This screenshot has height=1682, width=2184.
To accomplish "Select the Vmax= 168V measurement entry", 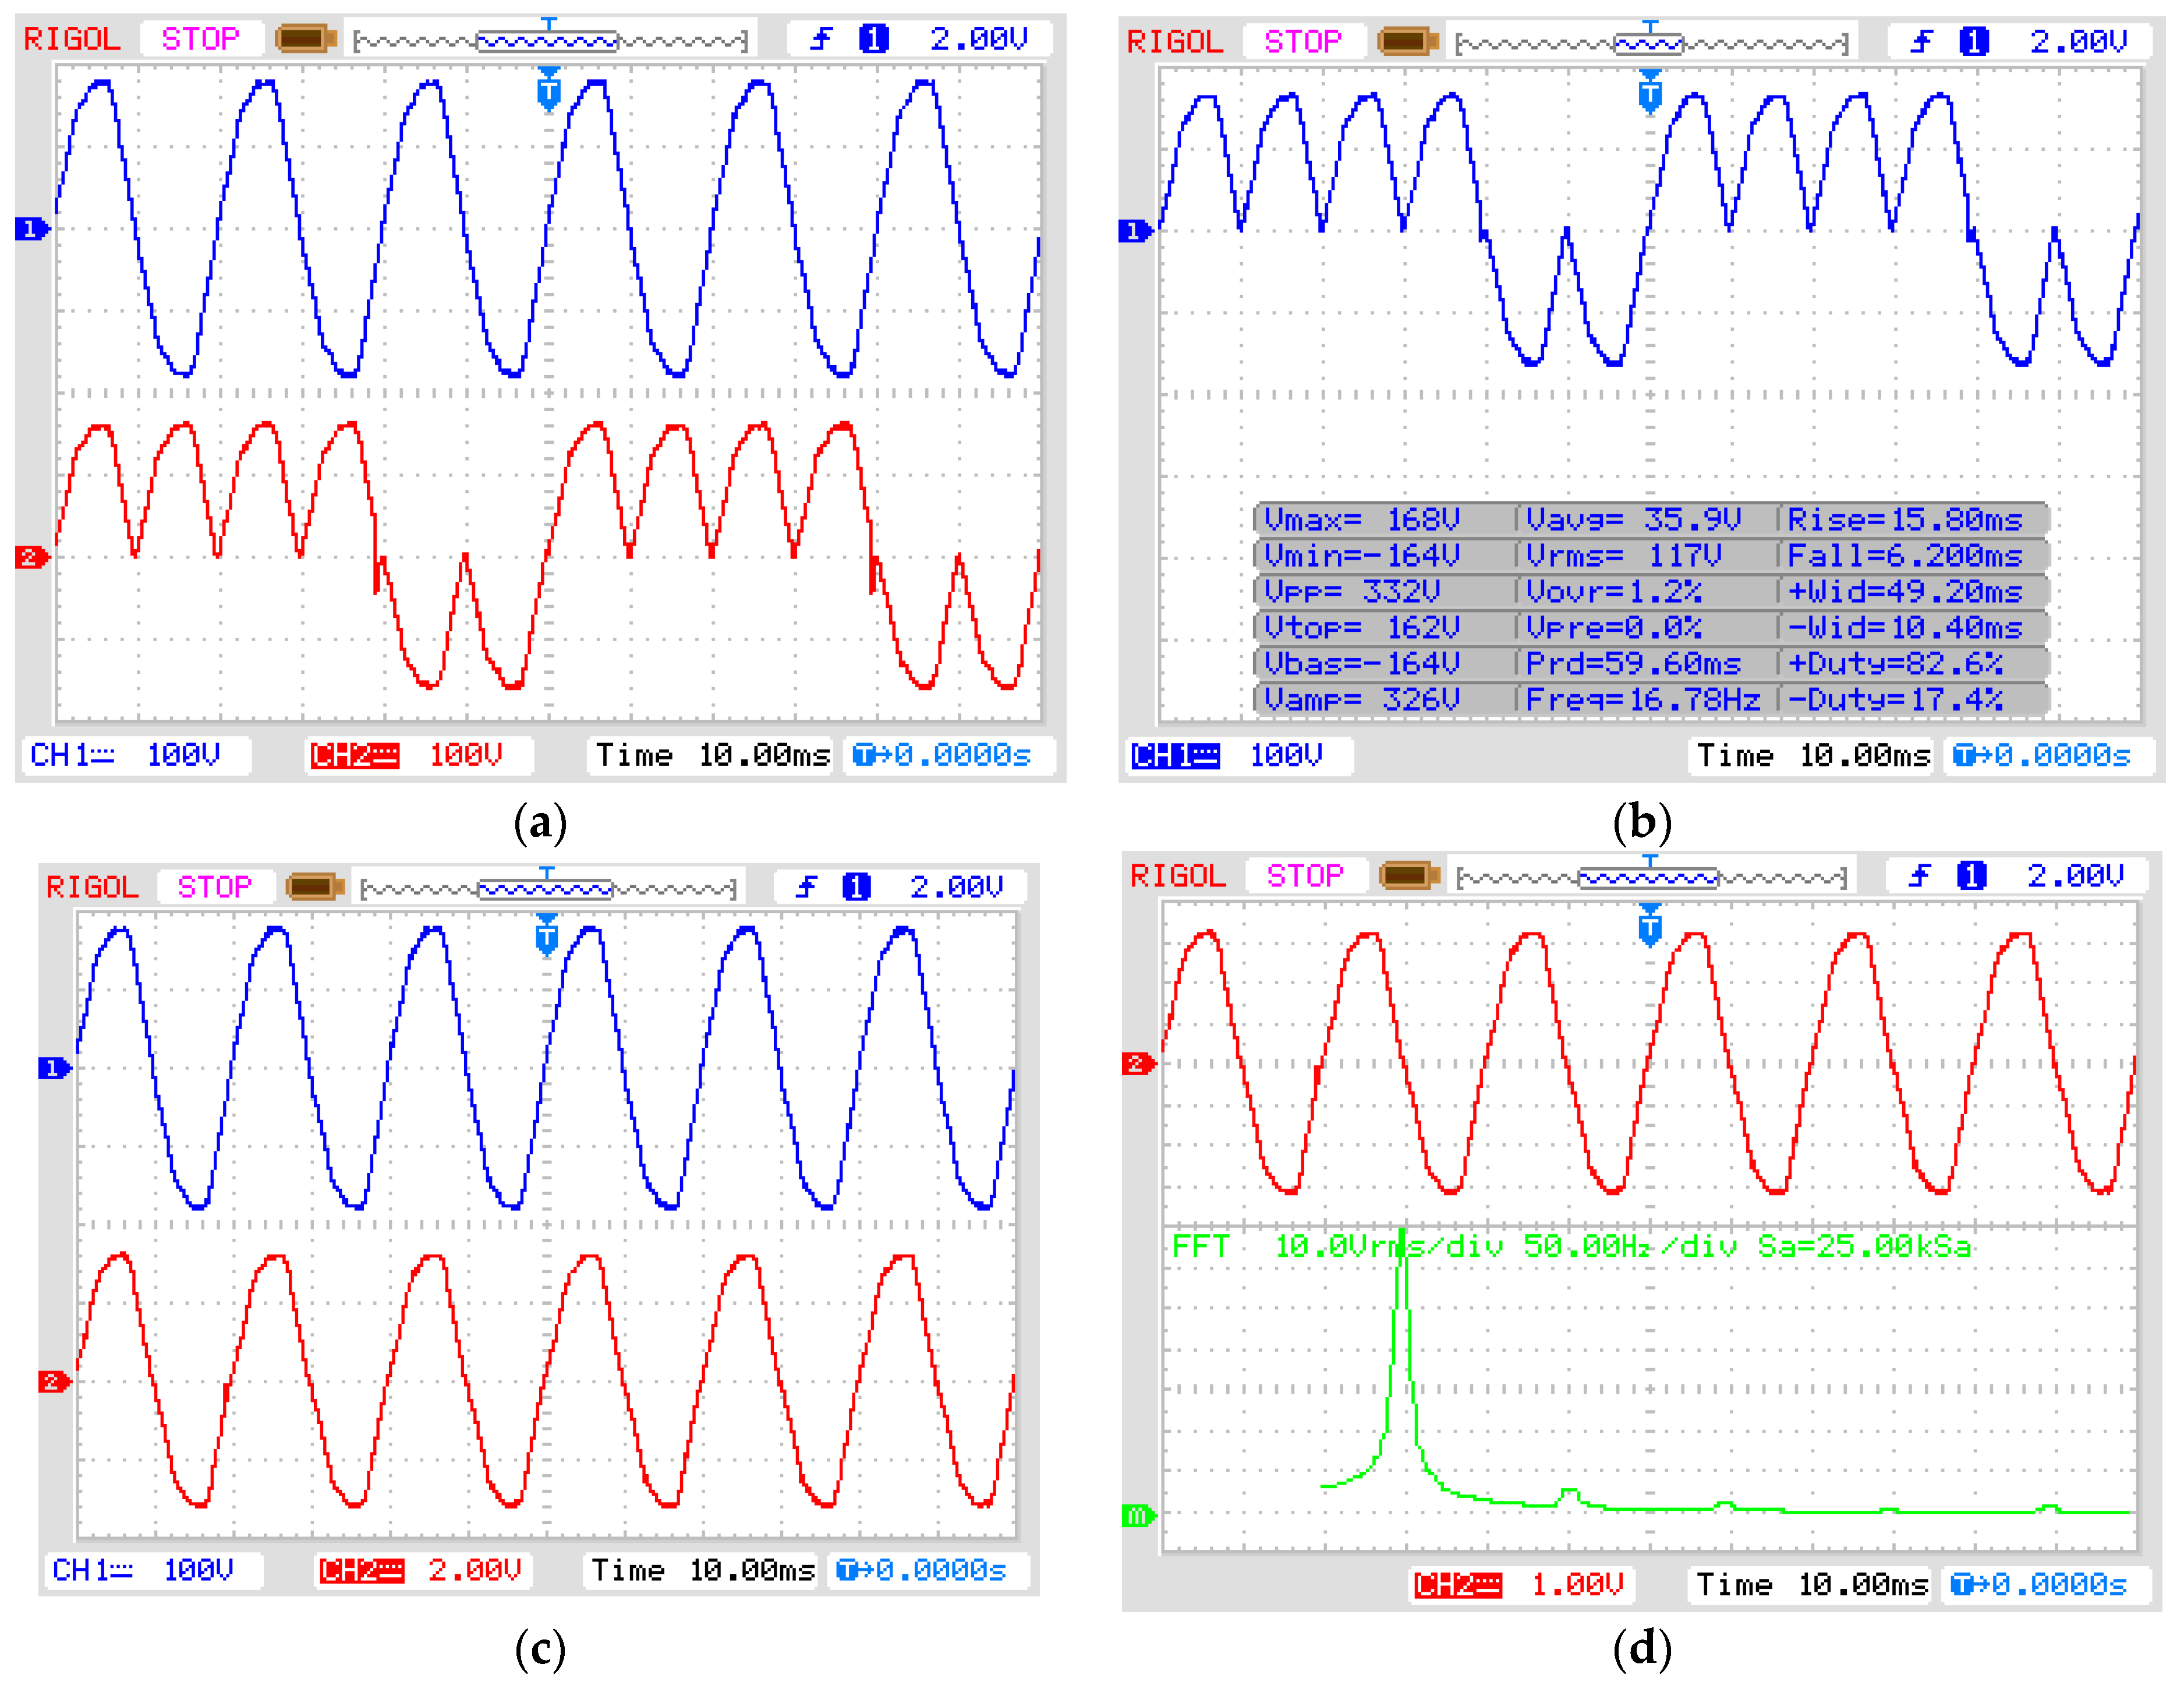I will pos(1362,519).
